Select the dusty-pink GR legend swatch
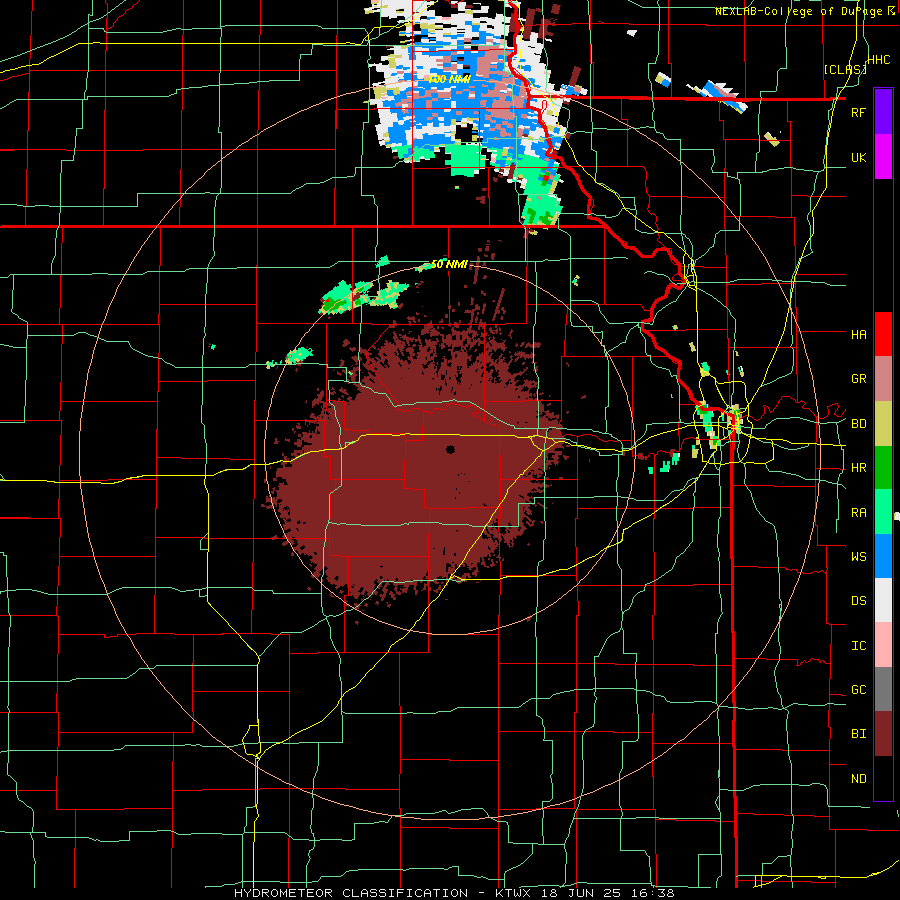Viewport: 900px width, 900px height. (883, 379)
